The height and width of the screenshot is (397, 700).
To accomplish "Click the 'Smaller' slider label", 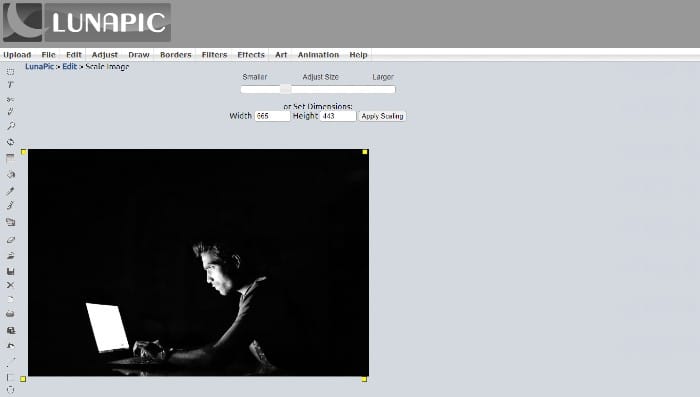I will [x=254, y=77].
